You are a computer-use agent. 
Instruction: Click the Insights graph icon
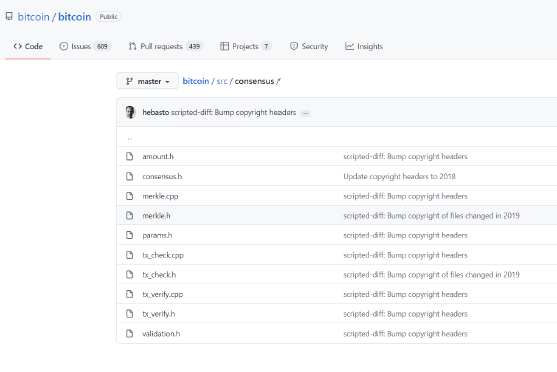click(350, 46)
